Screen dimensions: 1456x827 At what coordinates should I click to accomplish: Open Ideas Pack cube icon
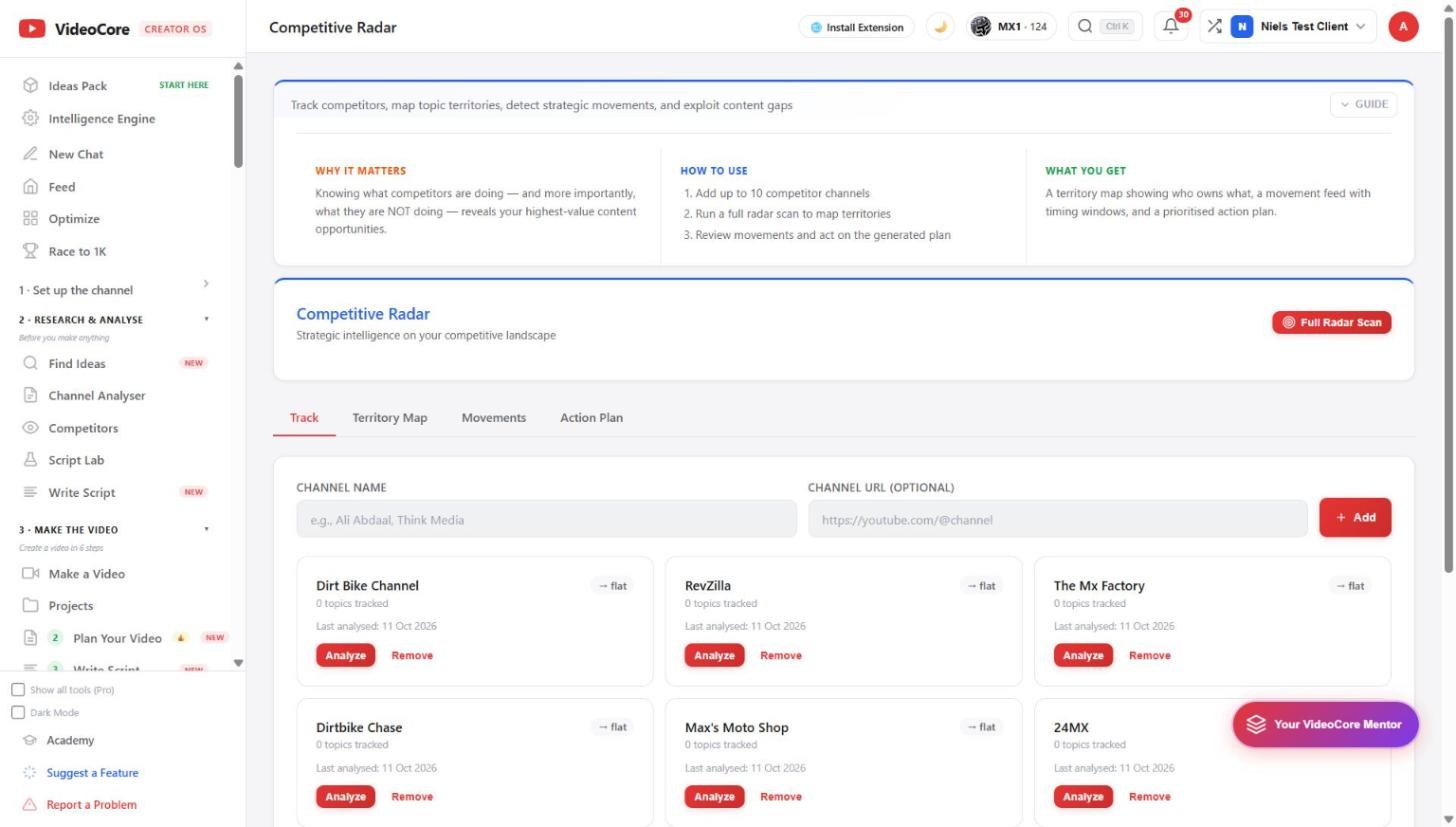click(x=30, y=86)
